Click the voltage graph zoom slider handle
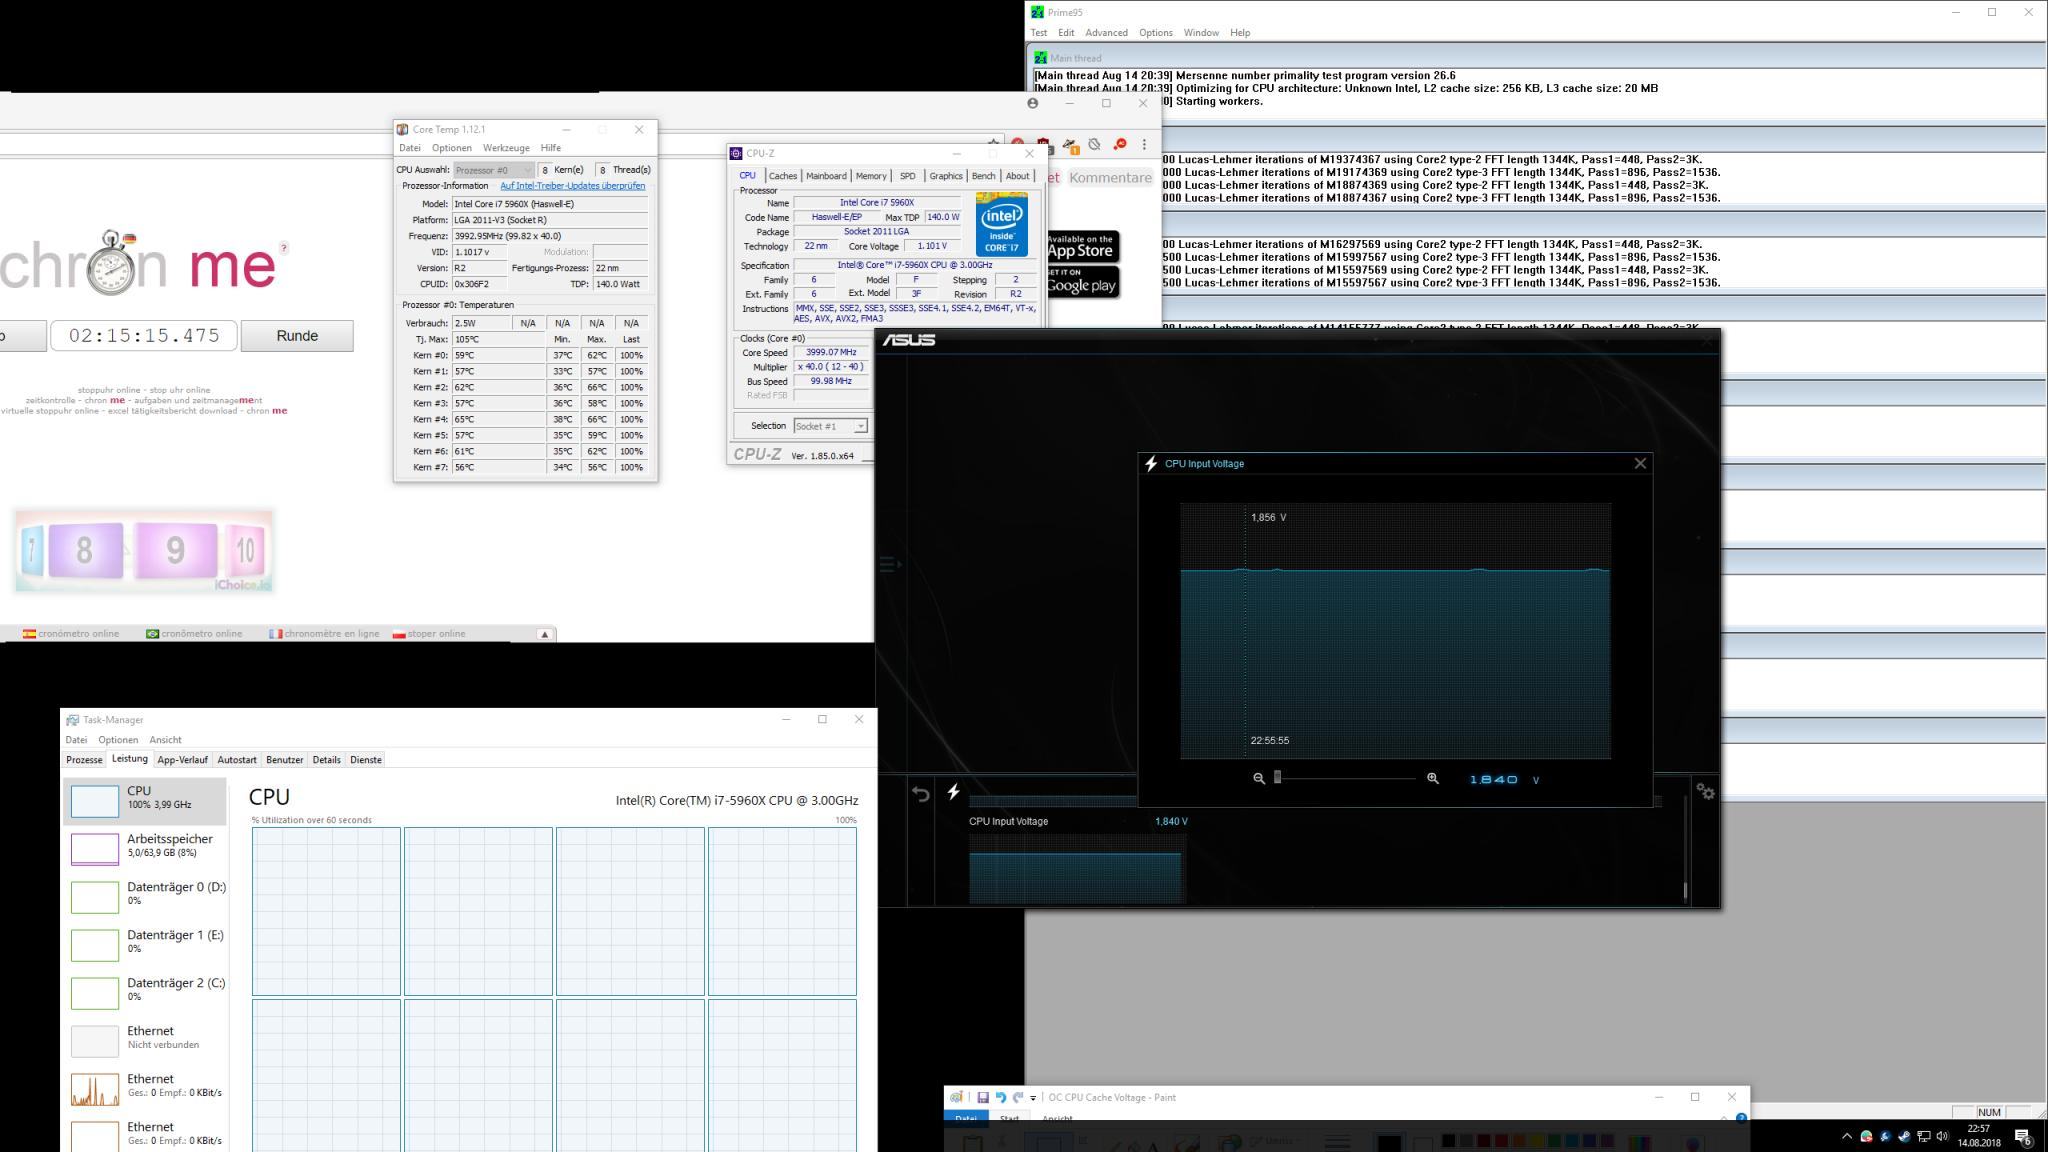The image size is (2048, 1152). tap(1277, 778)
